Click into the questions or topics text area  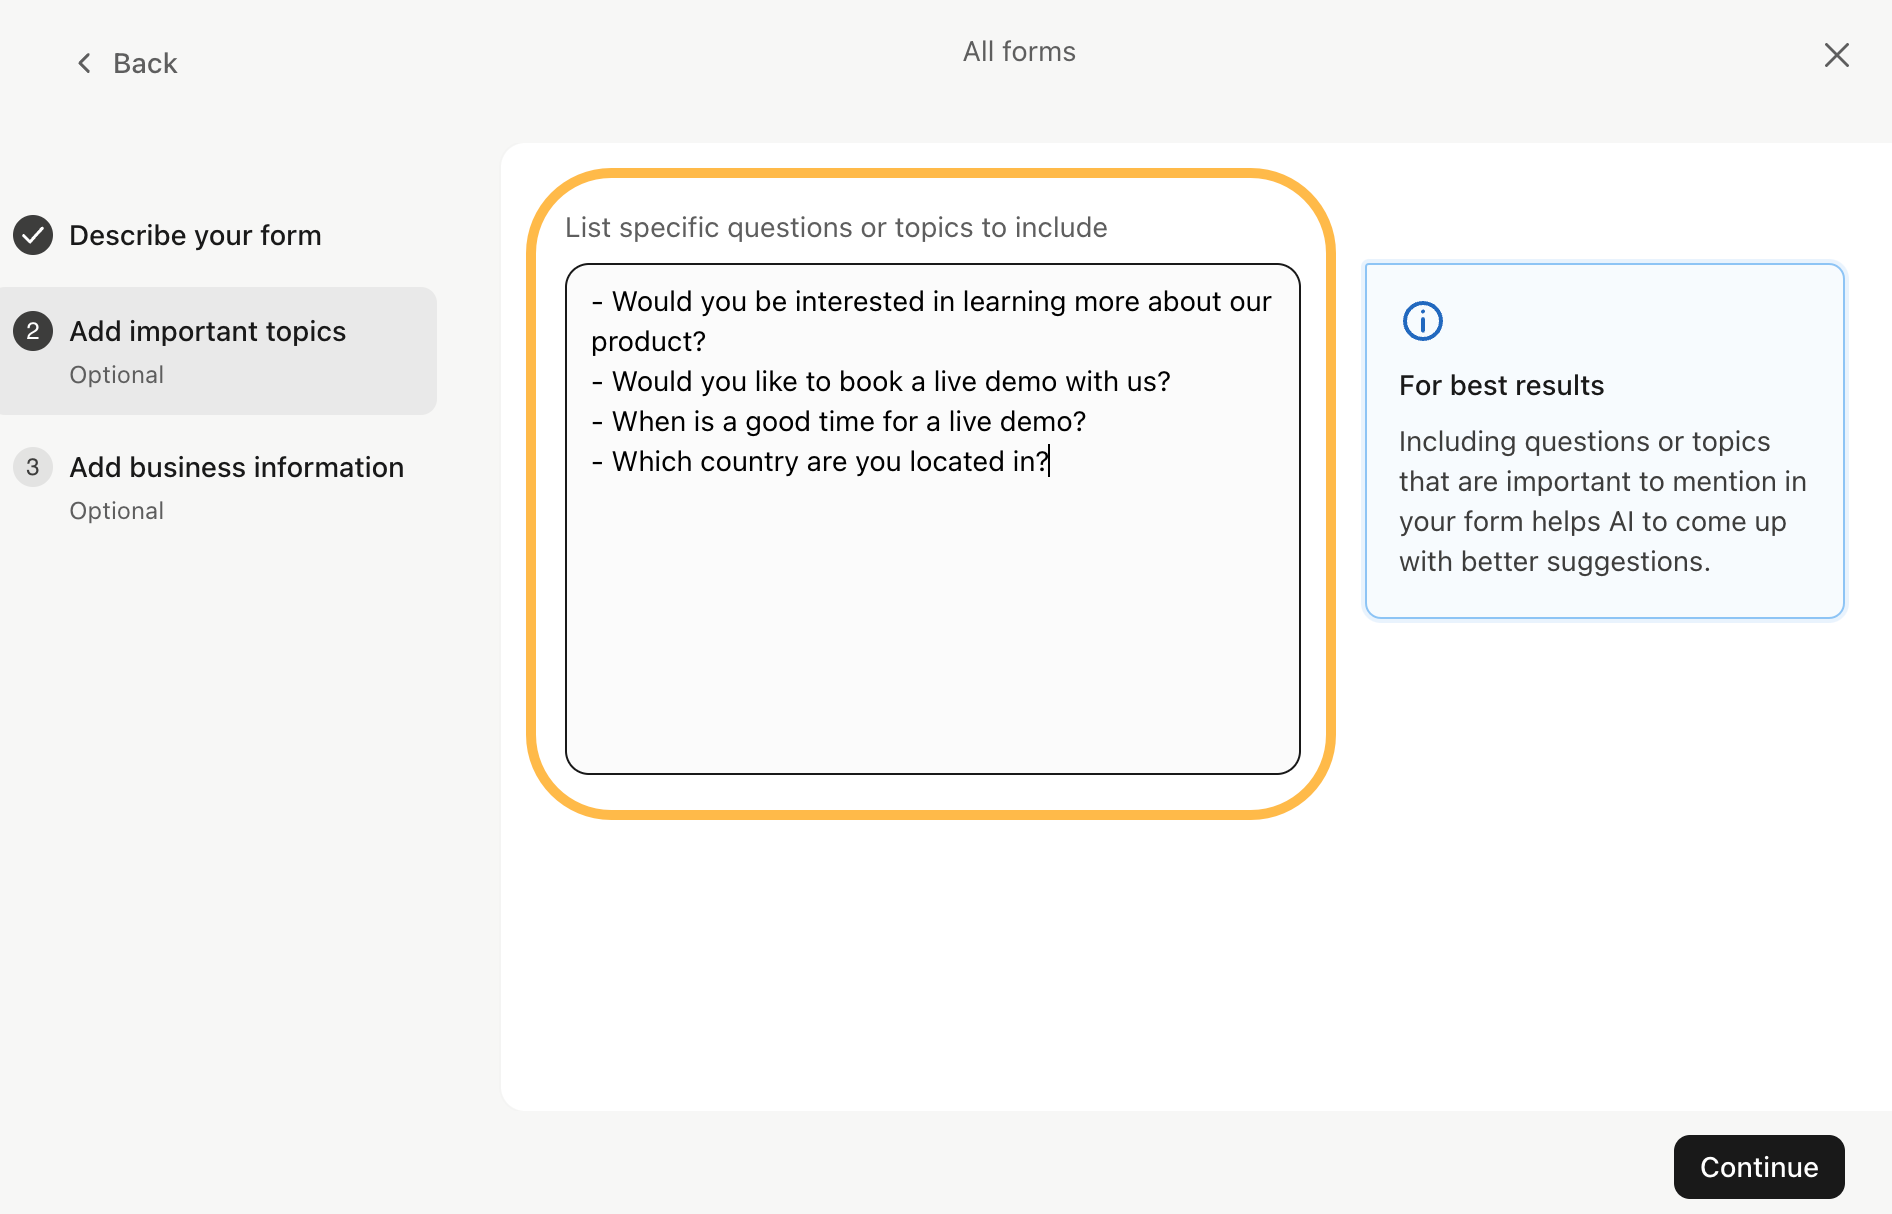point(932,519)
